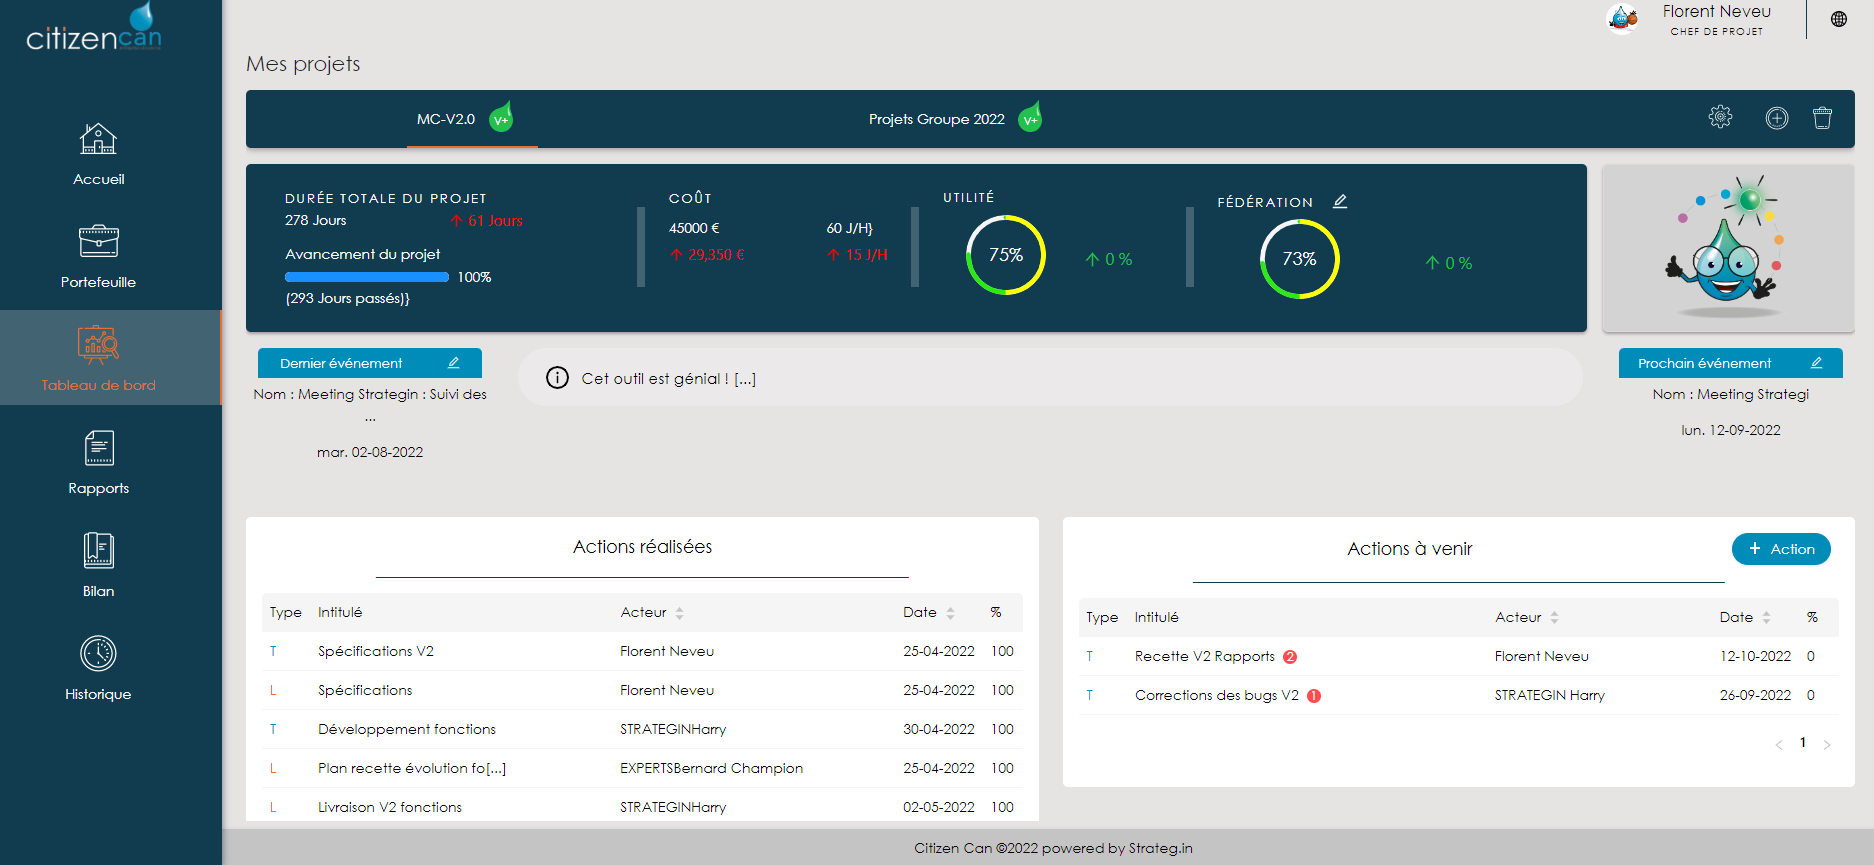Viewport: 1874px width, 865px height.
Task: Delete project using the trash icon
Action: [1822, 118]
